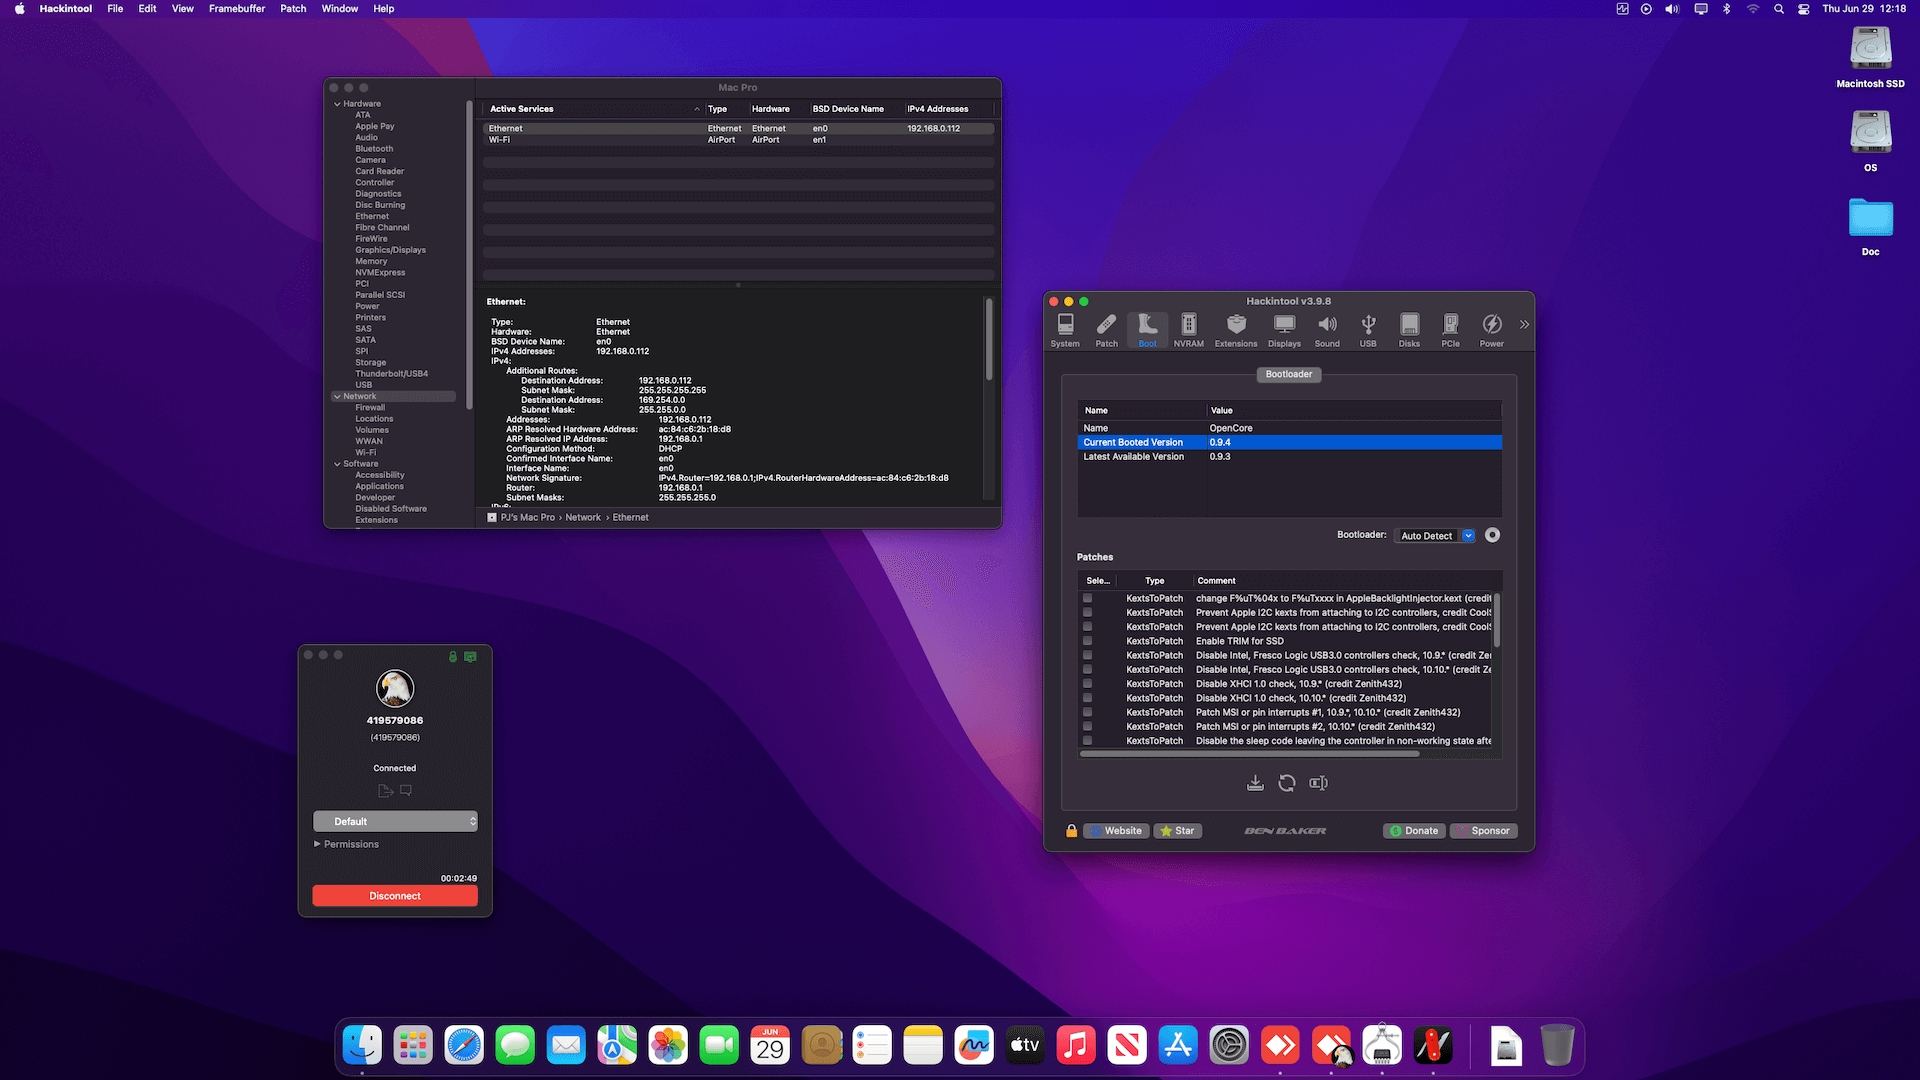1920x1080 pixels.
Task: Open the Patch menu in menu bar
Action: tap(293, 8)
